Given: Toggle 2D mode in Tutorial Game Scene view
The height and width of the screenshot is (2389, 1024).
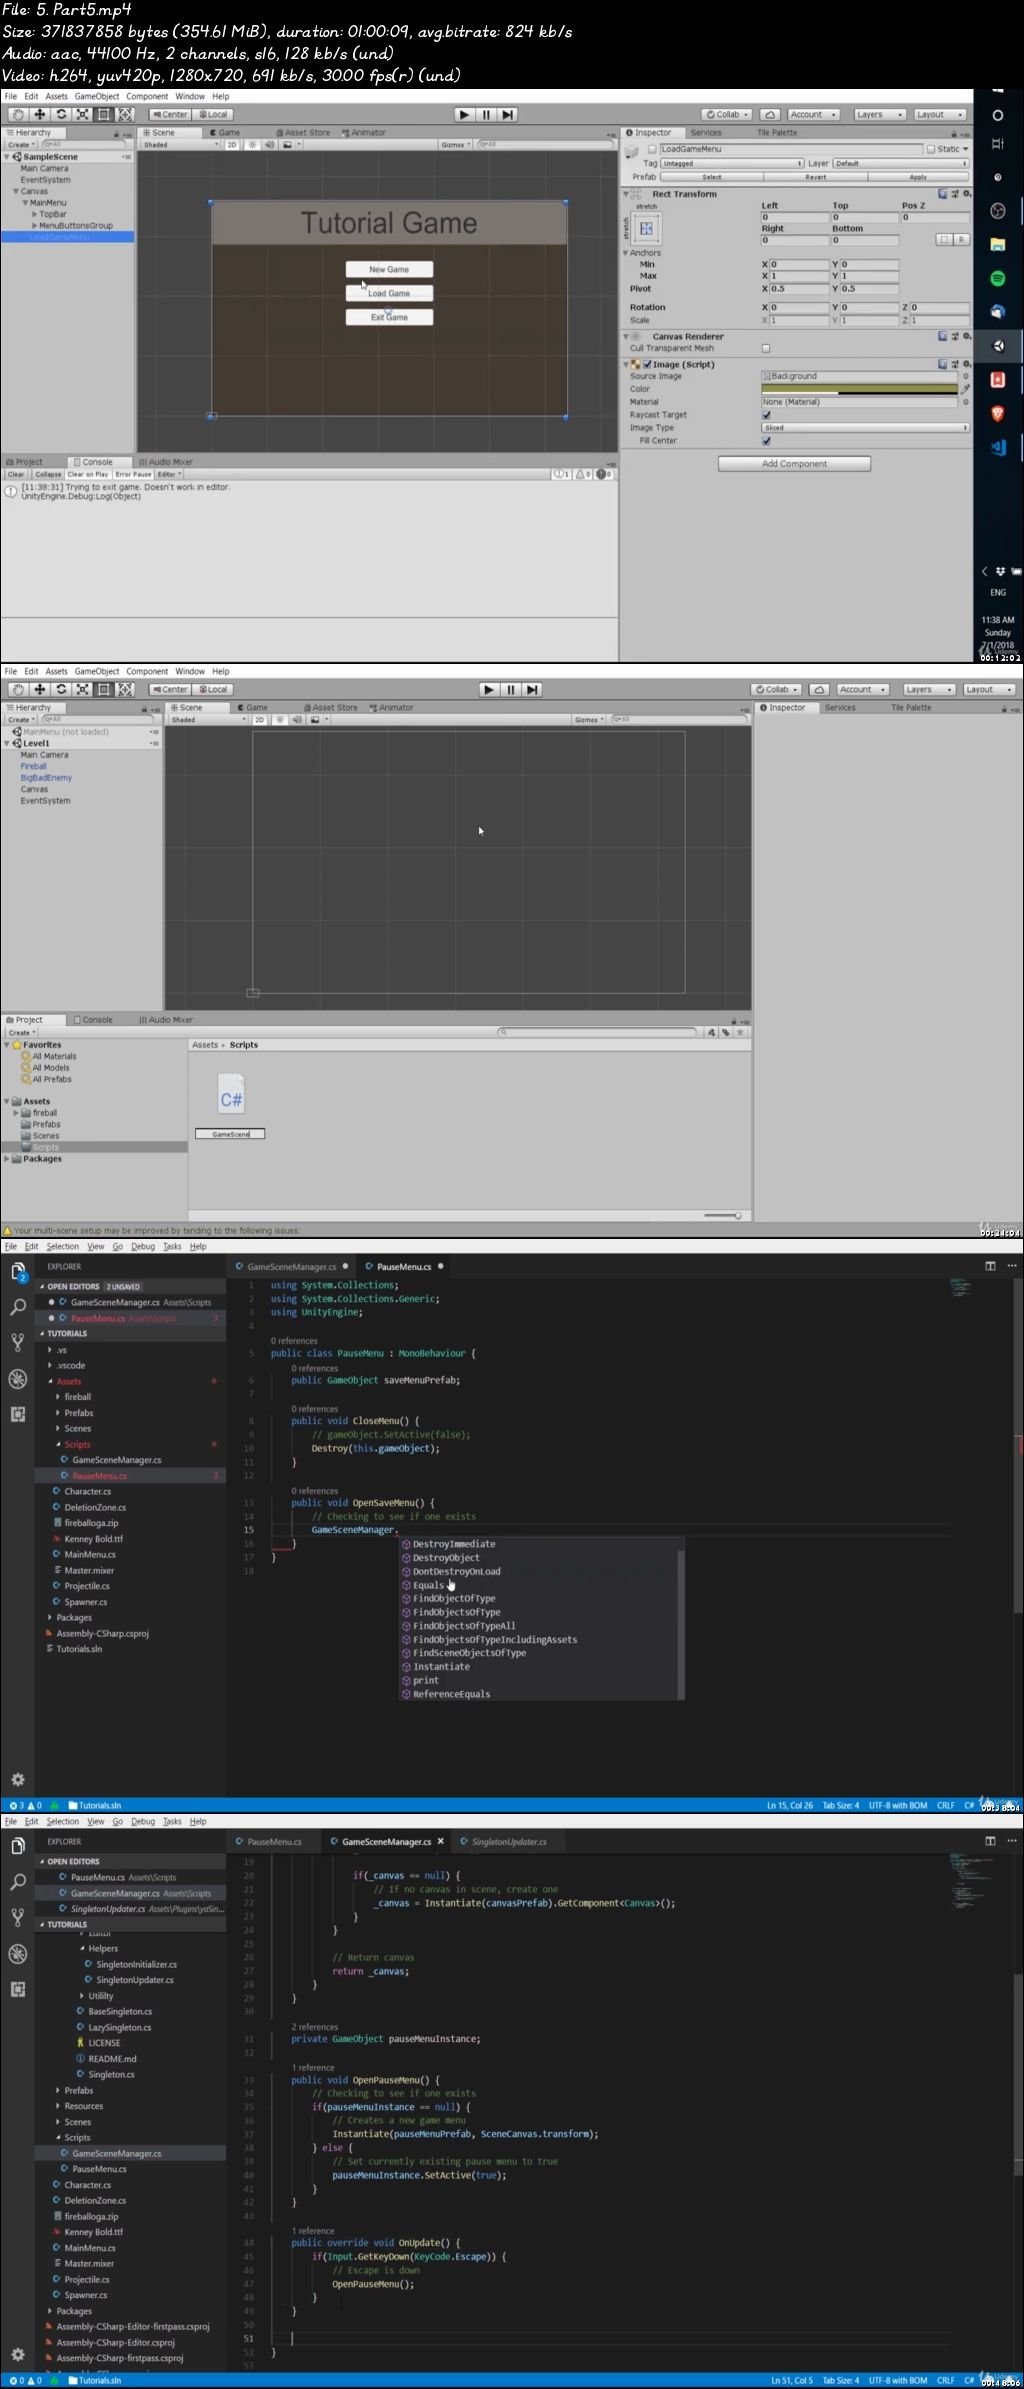Looking at the screenshot, I should [x=232, y=145].
